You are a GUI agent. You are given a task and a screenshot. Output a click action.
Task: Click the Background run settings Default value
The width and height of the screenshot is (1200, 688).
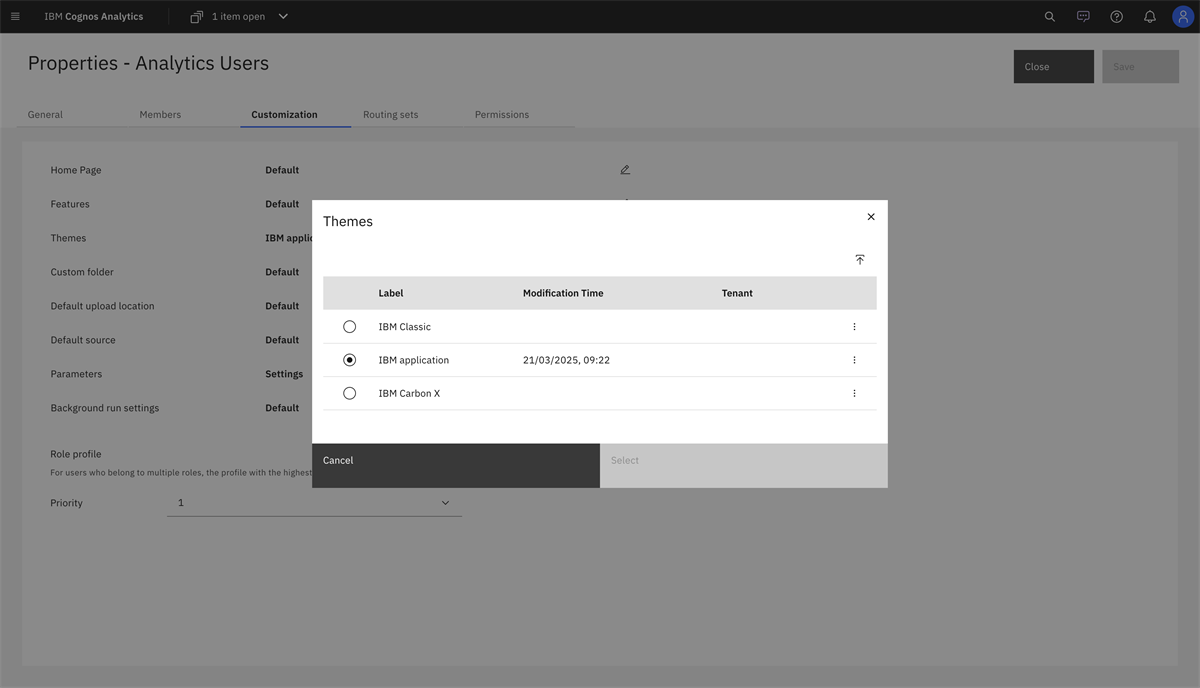[x=282, y=408]
